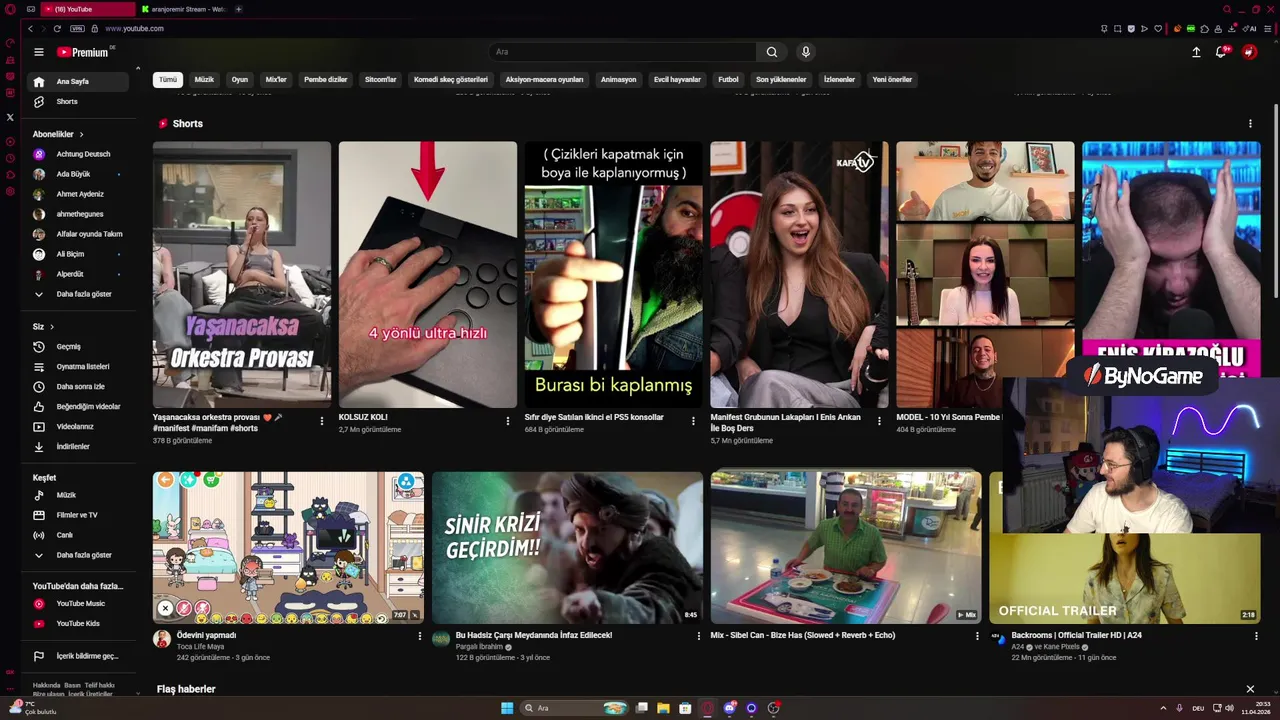Select the Yeni öneriler chip
Screen dimensions: 1280x720
click(x=892, y=79)
